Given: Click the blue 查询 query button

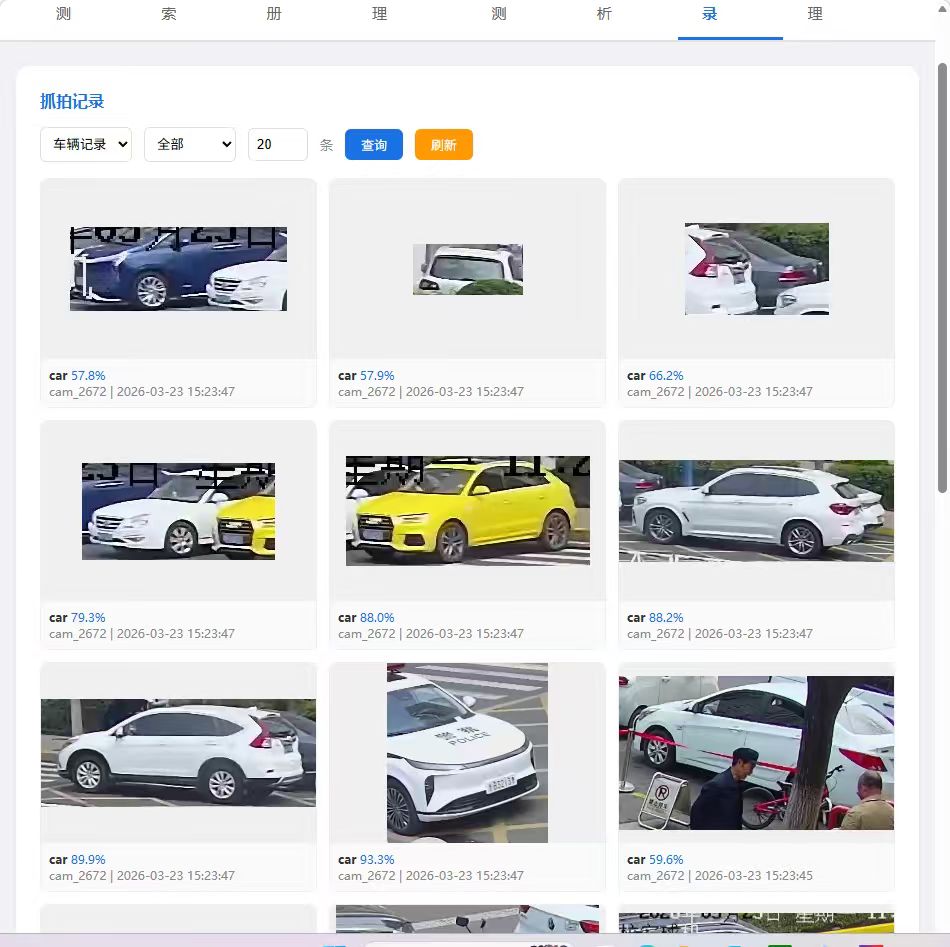Looking at the screenshot, I should (x=373, y=144).
